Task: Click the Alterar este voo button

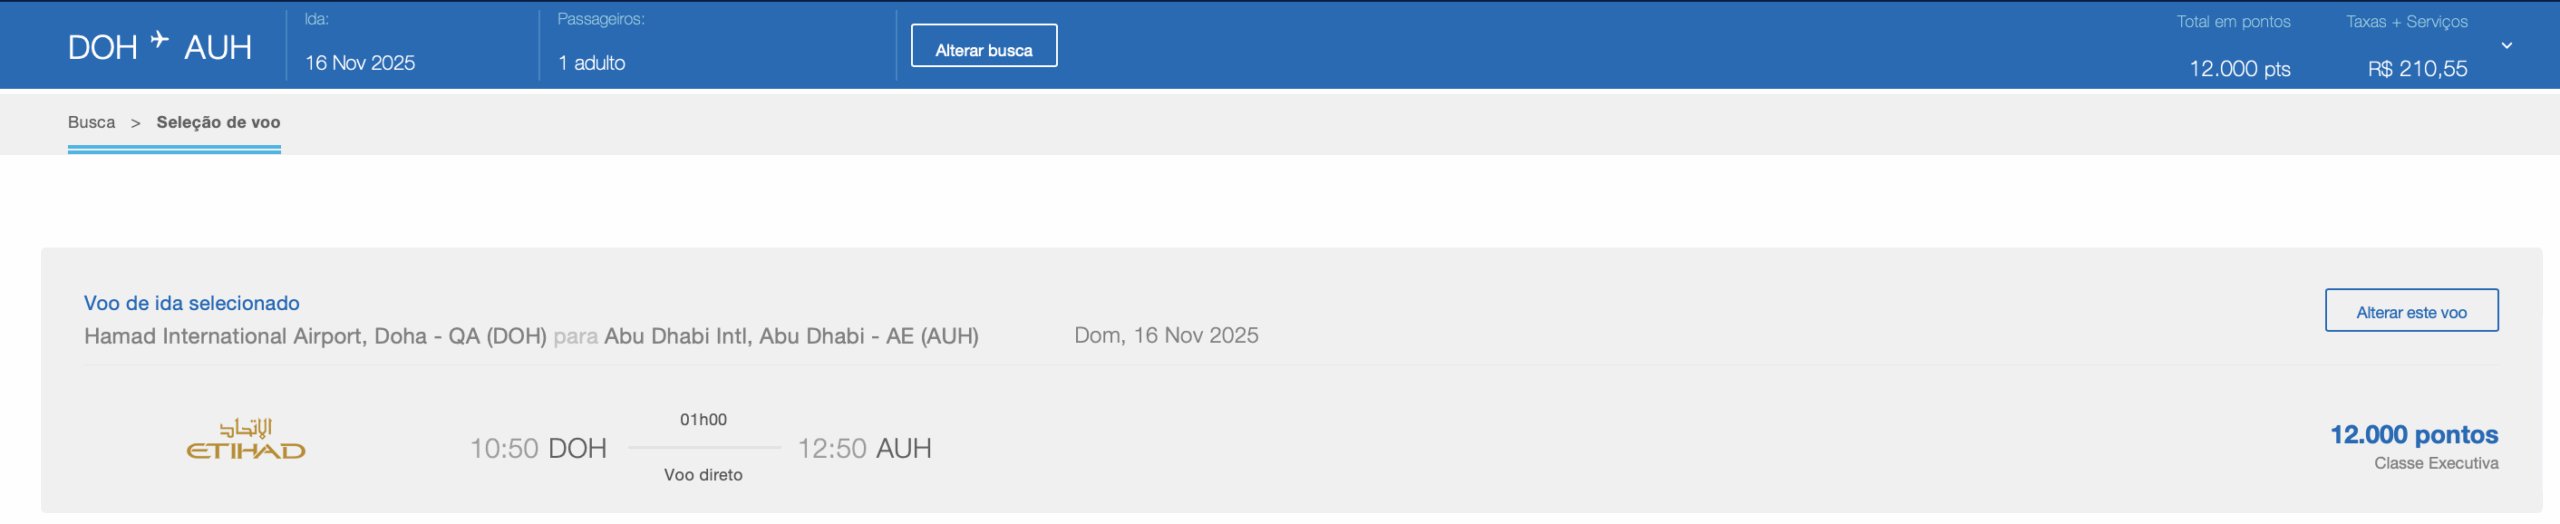Action: [2411, 311]
